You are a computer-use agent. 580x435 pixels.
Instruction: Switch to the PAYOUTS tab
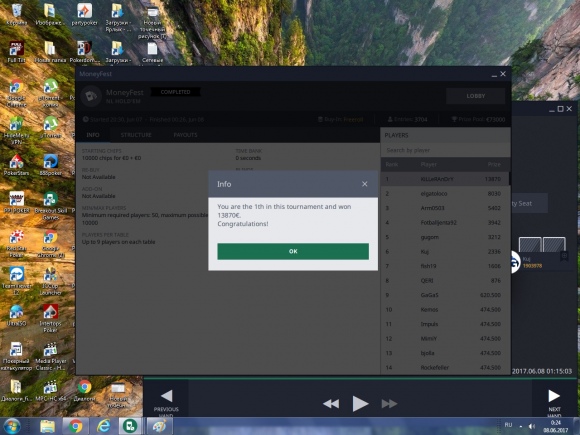pos(185,135)
